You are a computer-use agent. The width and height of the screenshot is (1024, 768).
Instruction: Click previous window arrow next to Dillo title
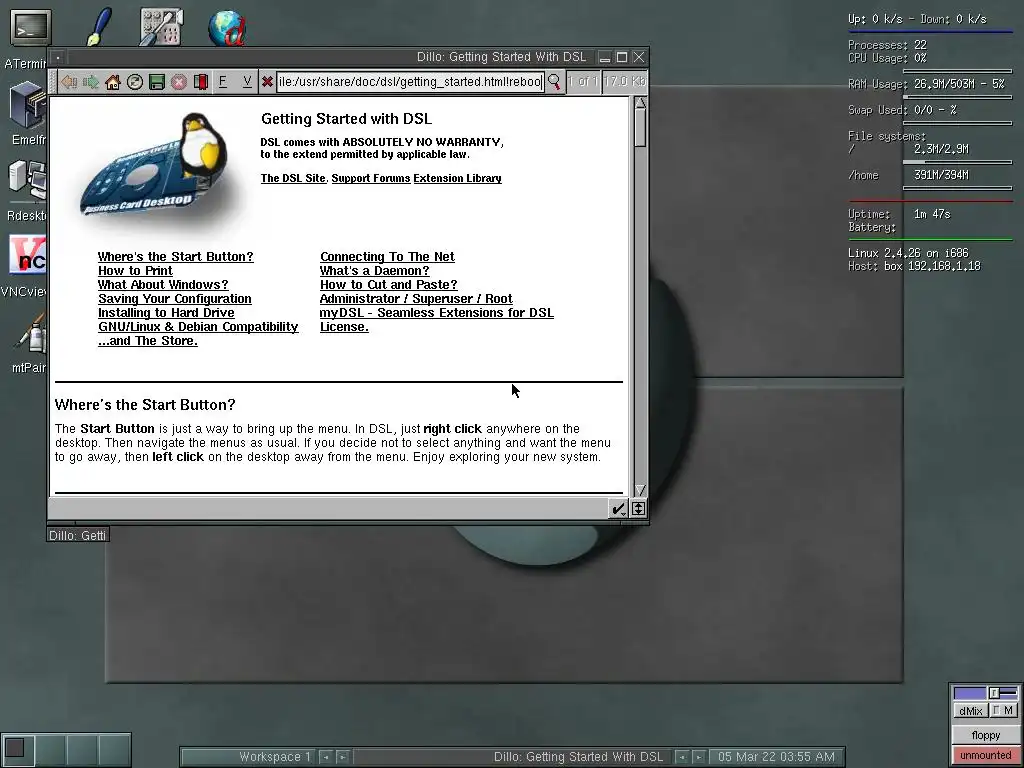coord(681,757)
